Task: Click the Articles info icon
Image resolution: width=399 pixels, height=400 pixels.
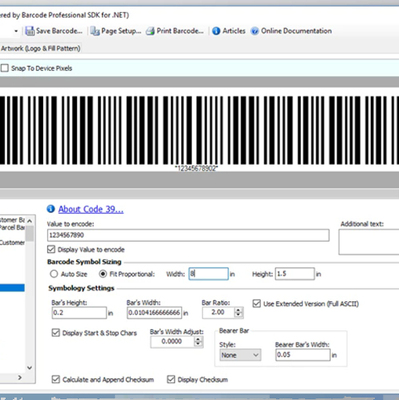Action: point(216,31)
